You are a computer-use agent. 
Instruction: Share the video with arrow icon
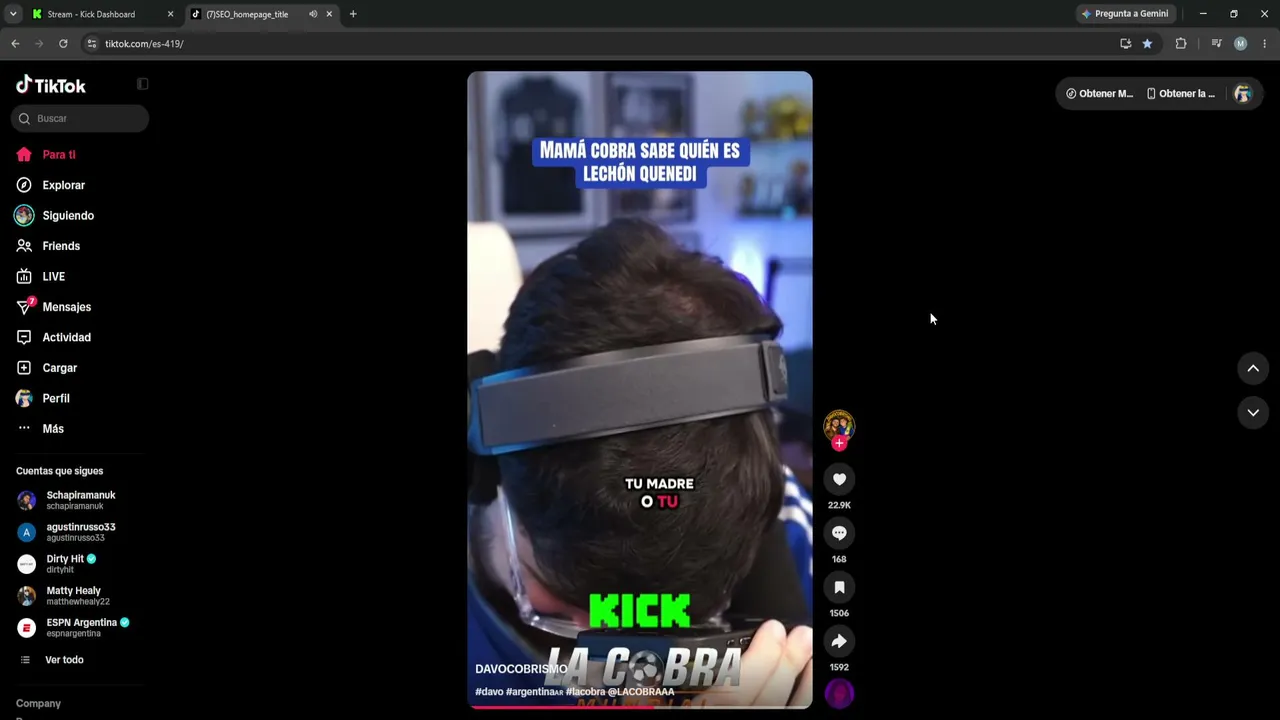[x=839, y=641]
